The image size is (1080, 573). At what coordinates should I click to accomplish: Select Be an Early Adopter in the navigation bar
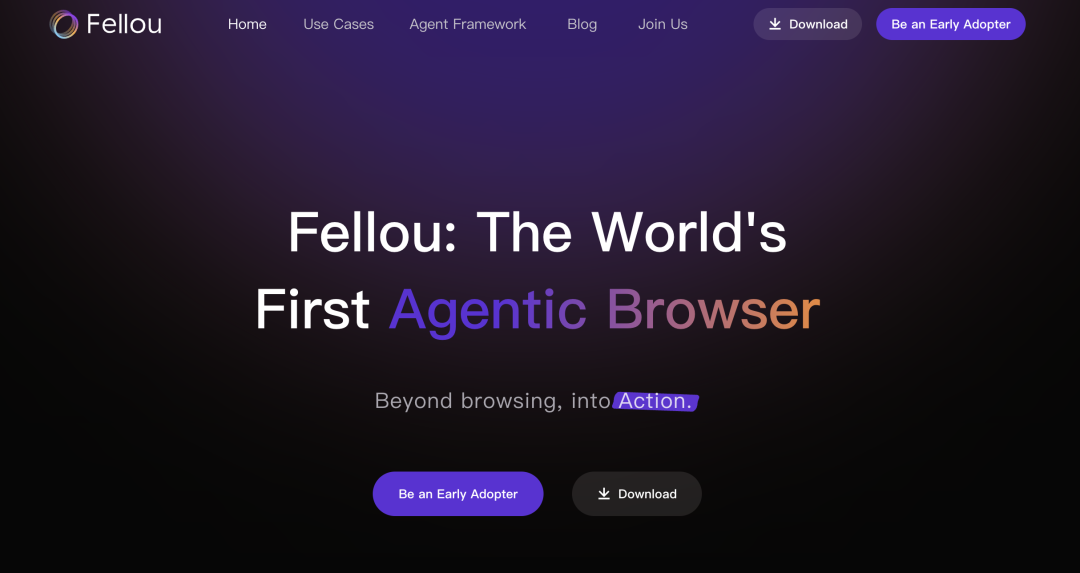tap(951, 24)
